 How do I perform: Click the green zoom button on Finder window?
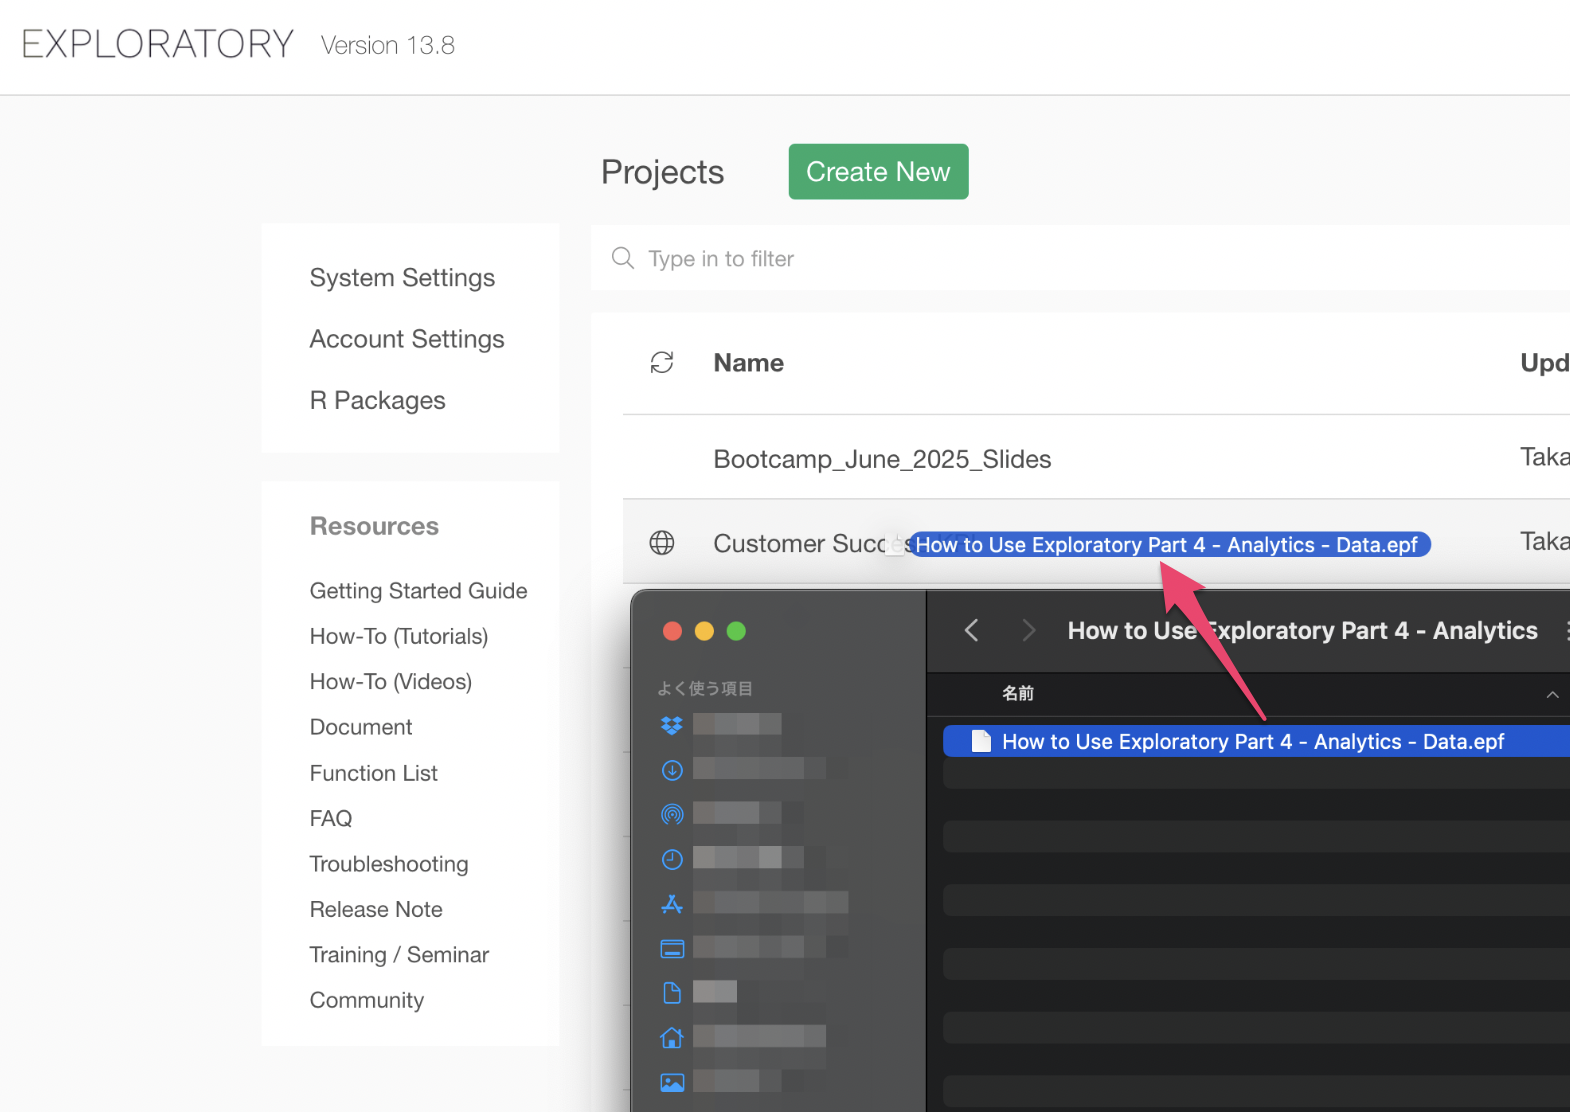coord(736,631)
